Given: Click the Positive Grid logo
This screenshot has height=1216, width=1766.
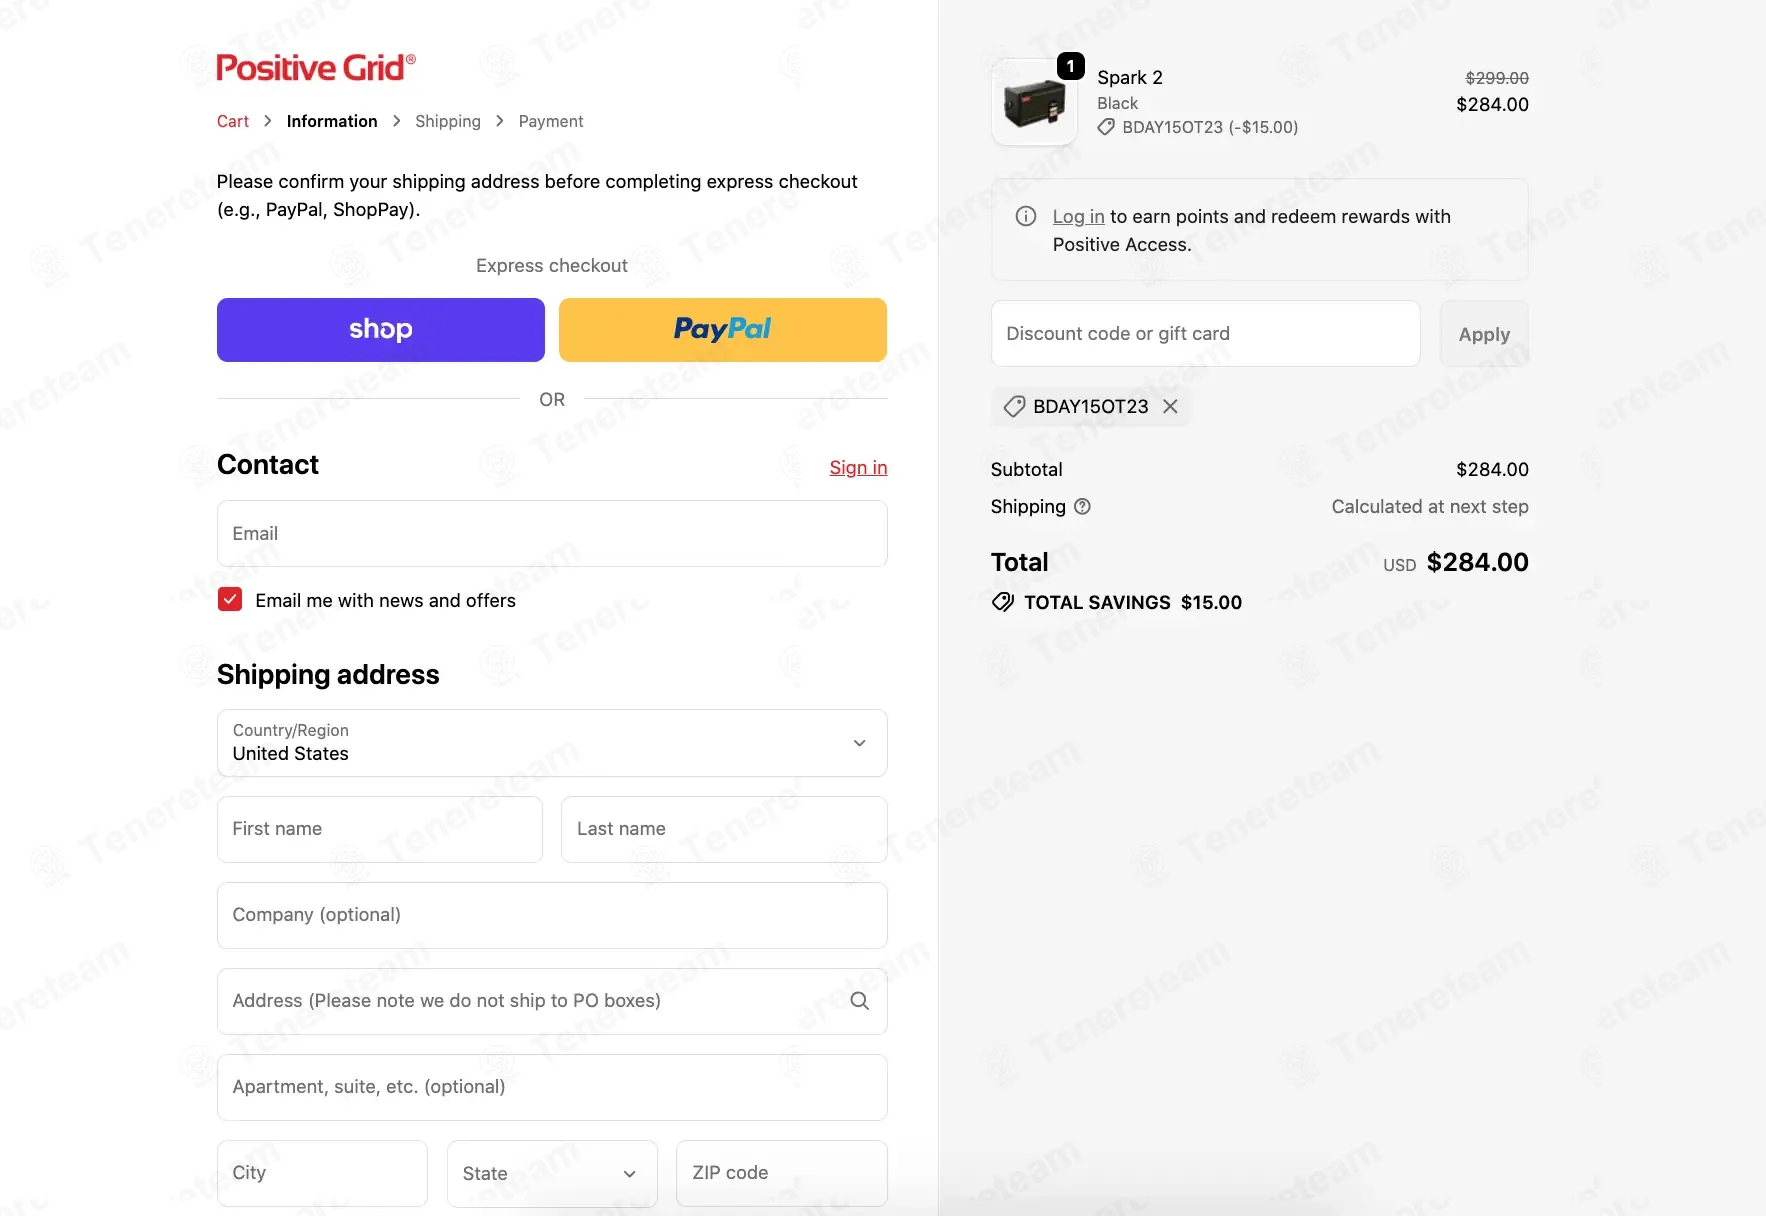Looking at the screenshot, I should point(316,67).
